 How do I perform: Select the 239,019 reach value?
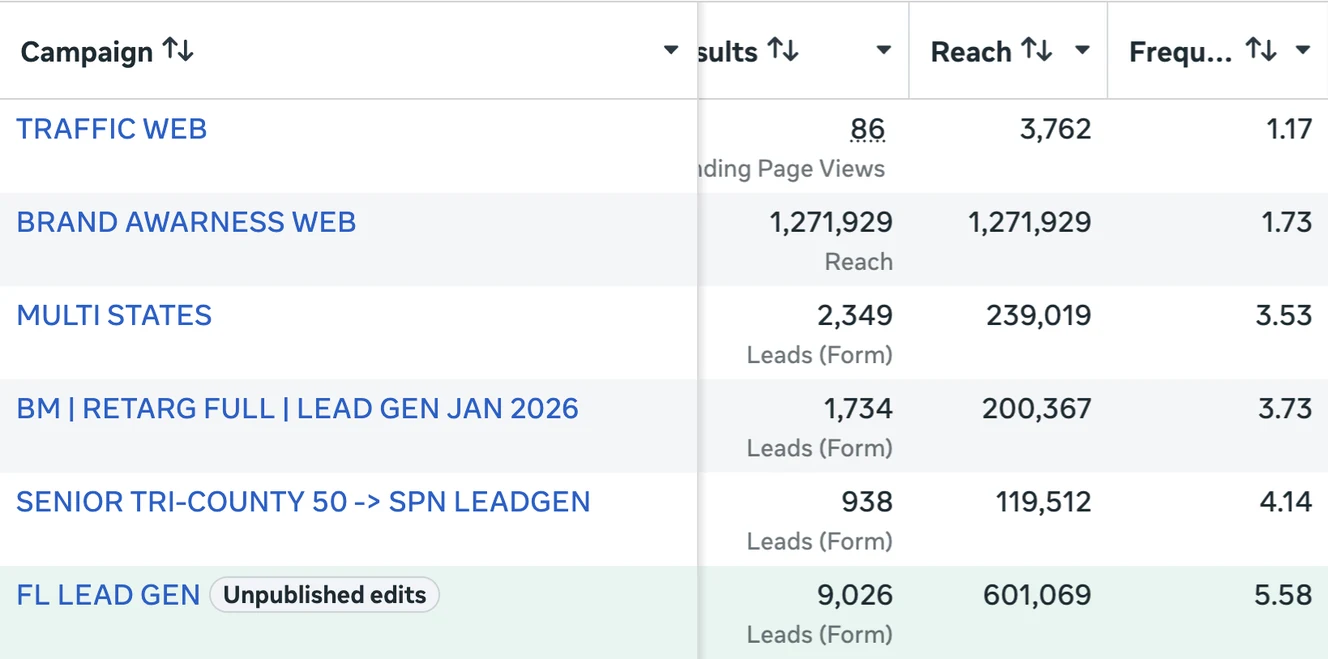tap(1039, 315)
